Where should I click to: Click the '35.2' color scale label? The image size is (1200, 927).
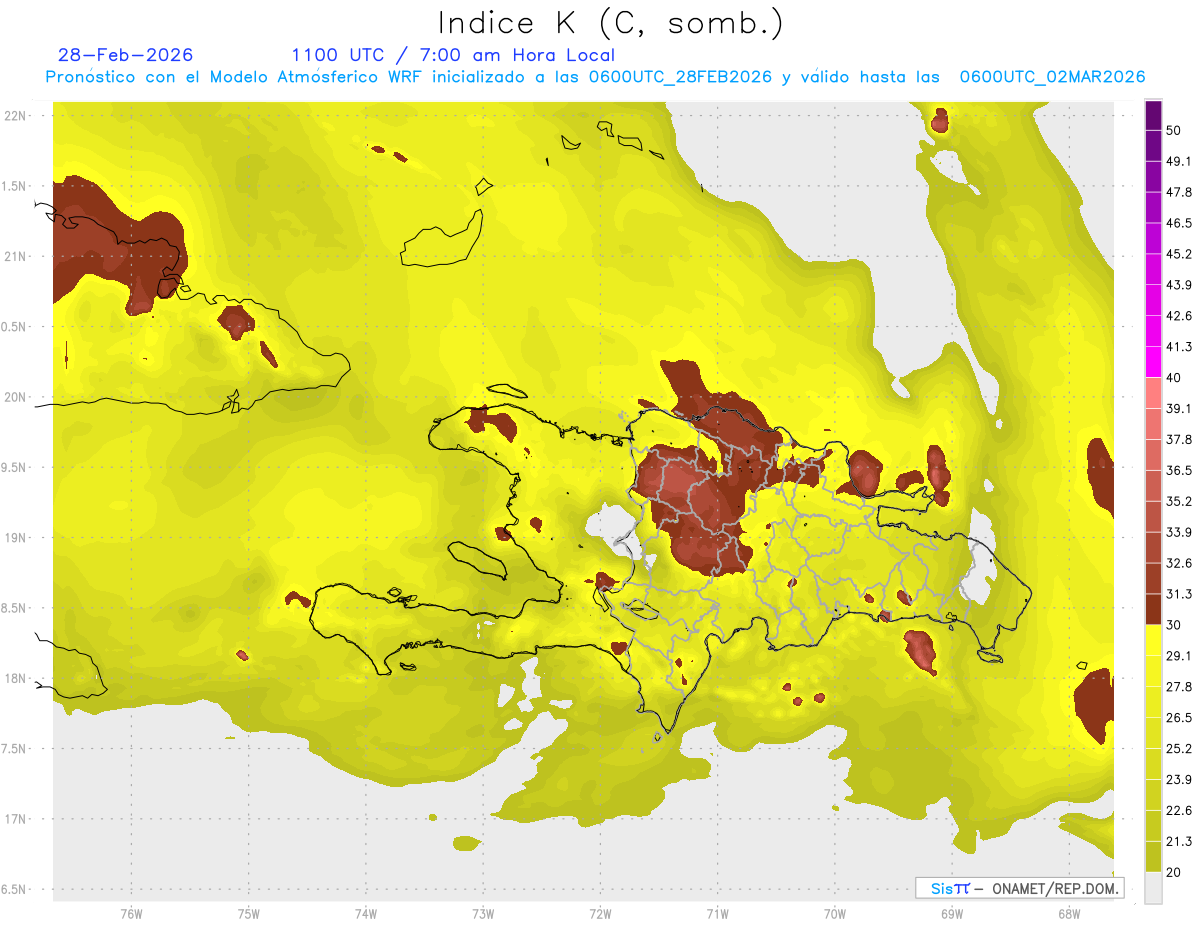point(1179,502)
